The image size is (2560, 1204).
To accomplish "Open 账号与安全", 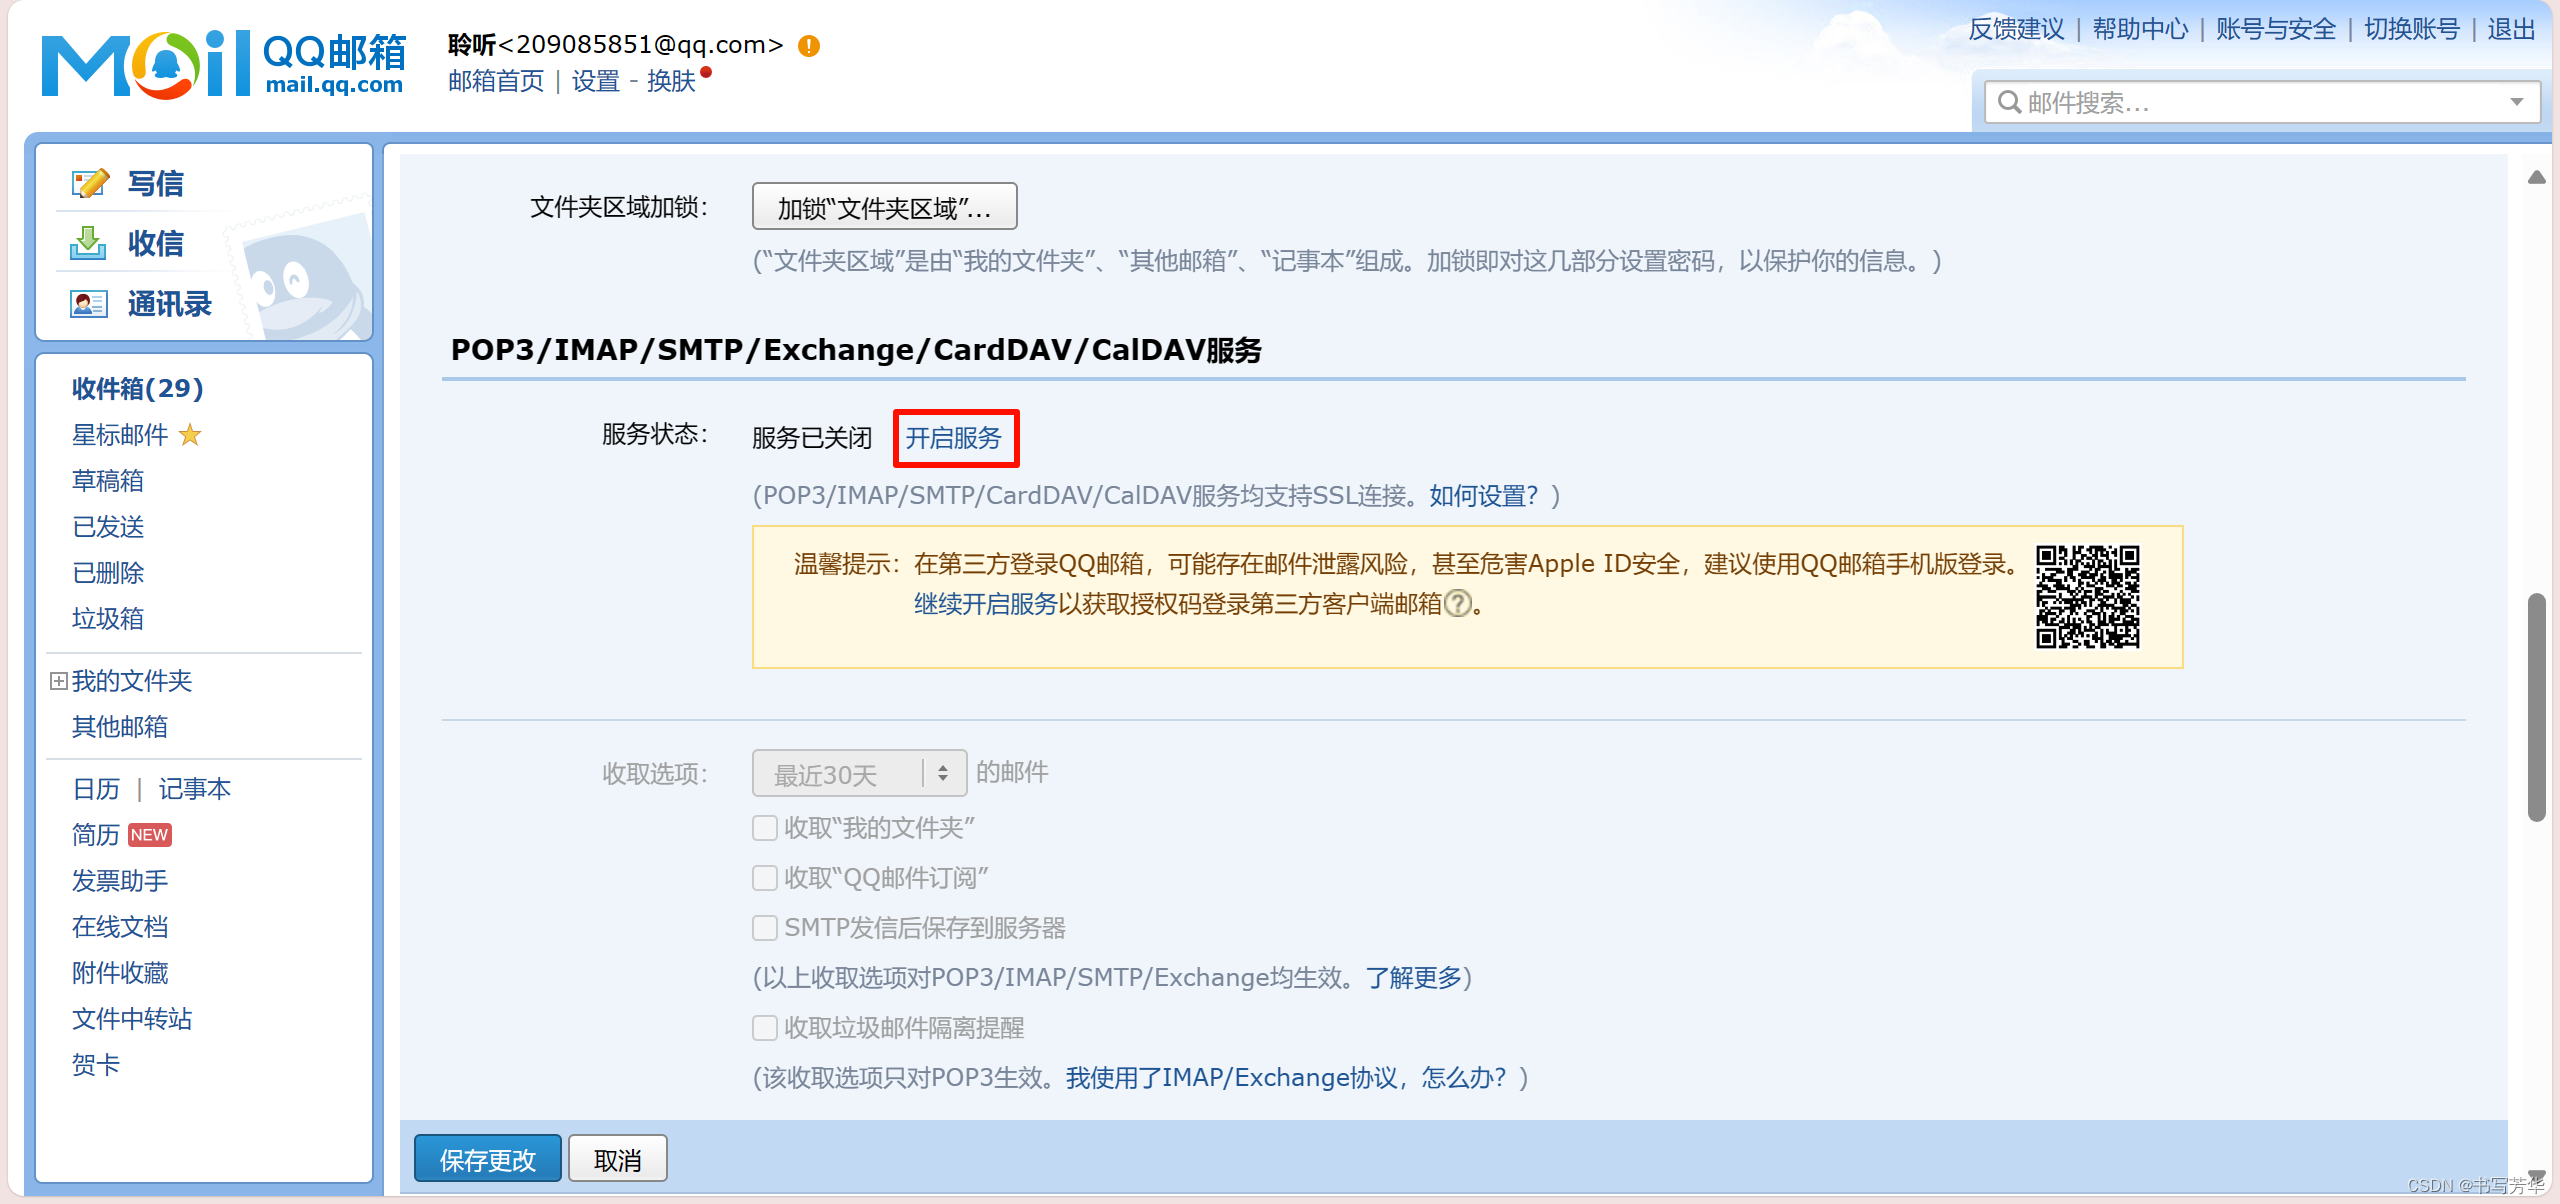I will point(2276,29).
